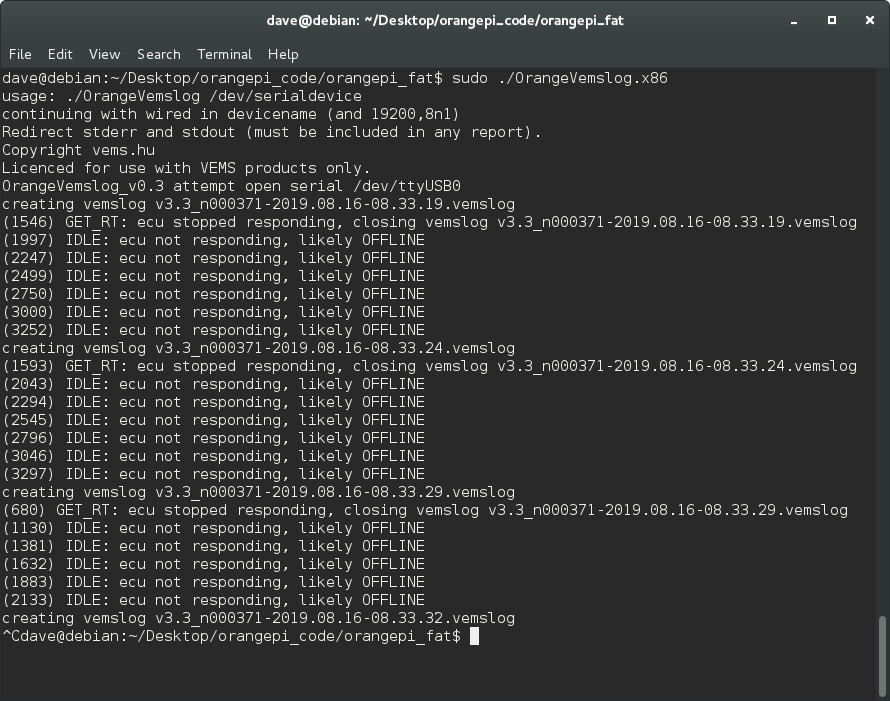
Task: Click the (1546) GET_RT line
Action: coord(429,223)
